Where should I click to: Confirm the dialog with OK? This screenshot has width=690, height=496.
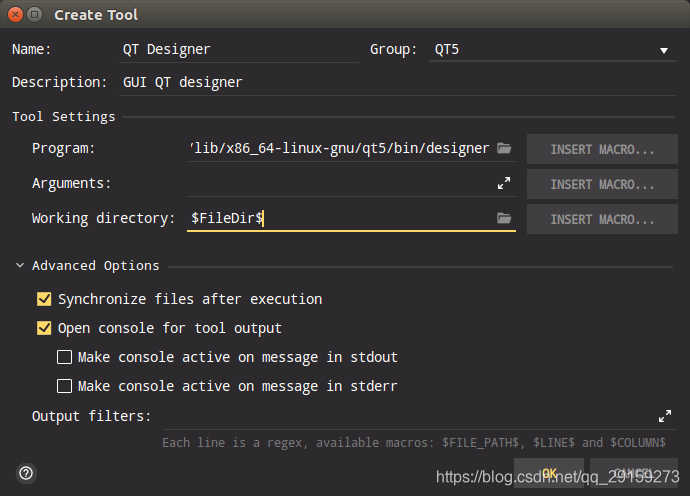point(549,473)
